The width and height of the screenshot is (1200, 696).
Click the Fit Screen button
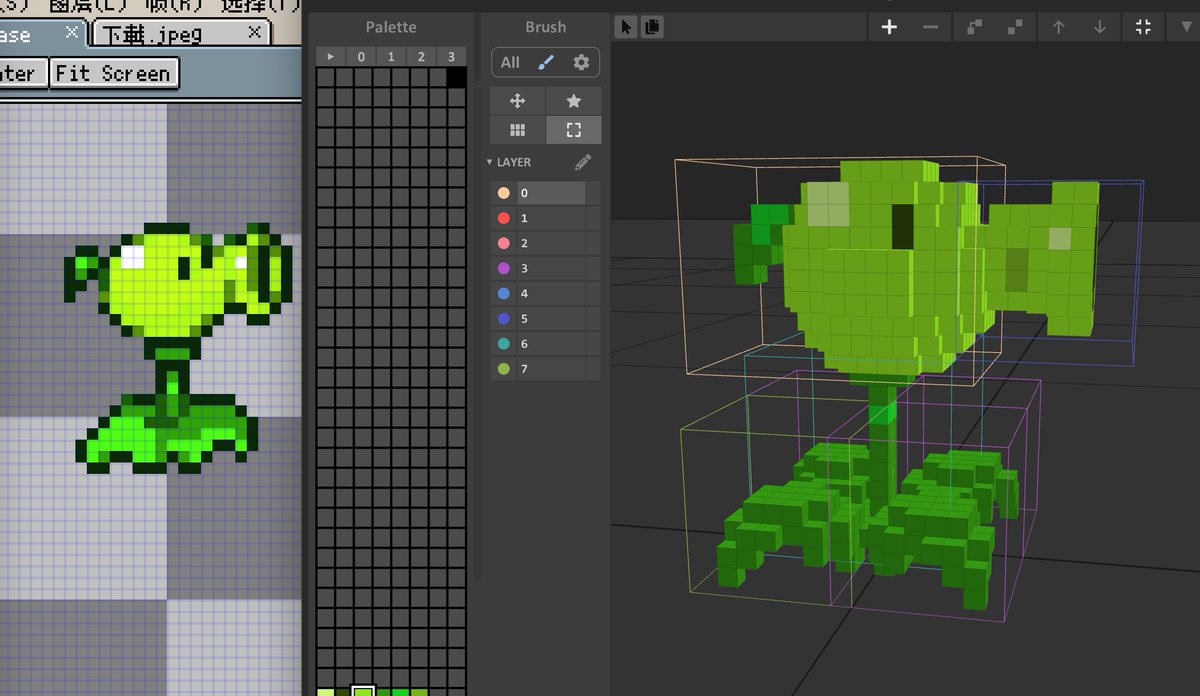[x=115, y=73]
